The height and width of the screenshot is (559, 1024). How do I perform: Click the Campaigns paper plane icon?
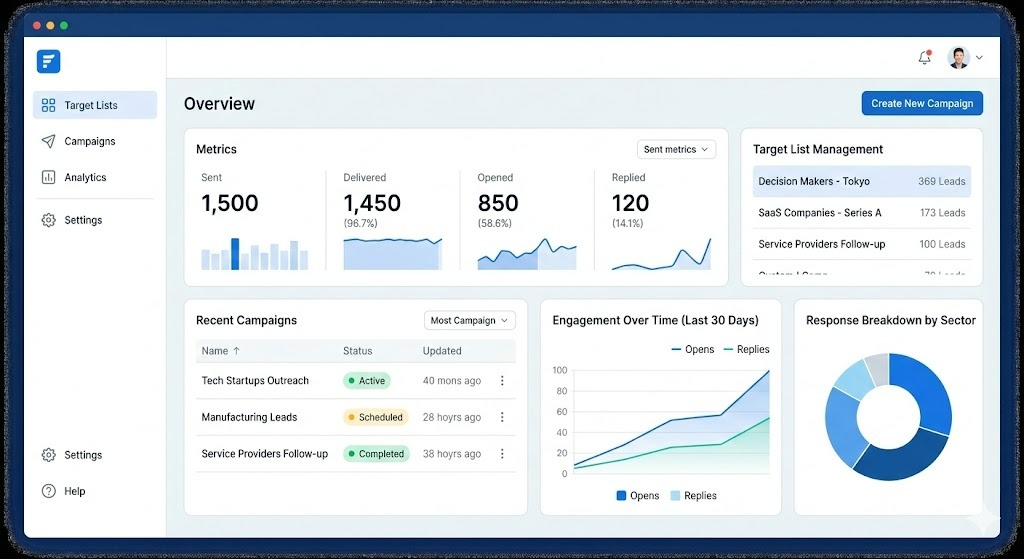pos(48,141)
